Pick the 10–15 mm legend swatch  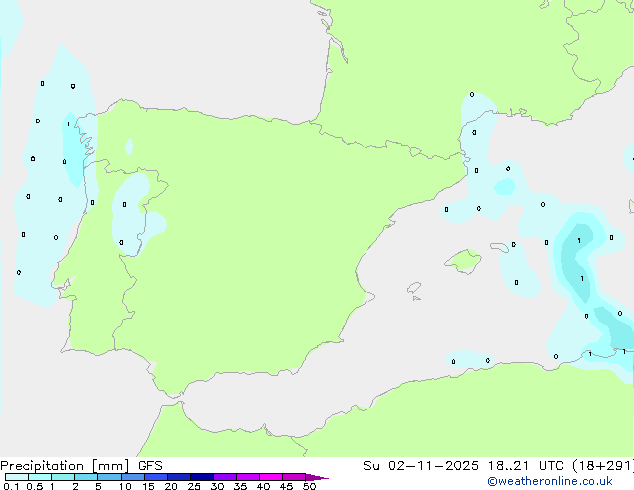pyautogui.click(x=133, y=477)
